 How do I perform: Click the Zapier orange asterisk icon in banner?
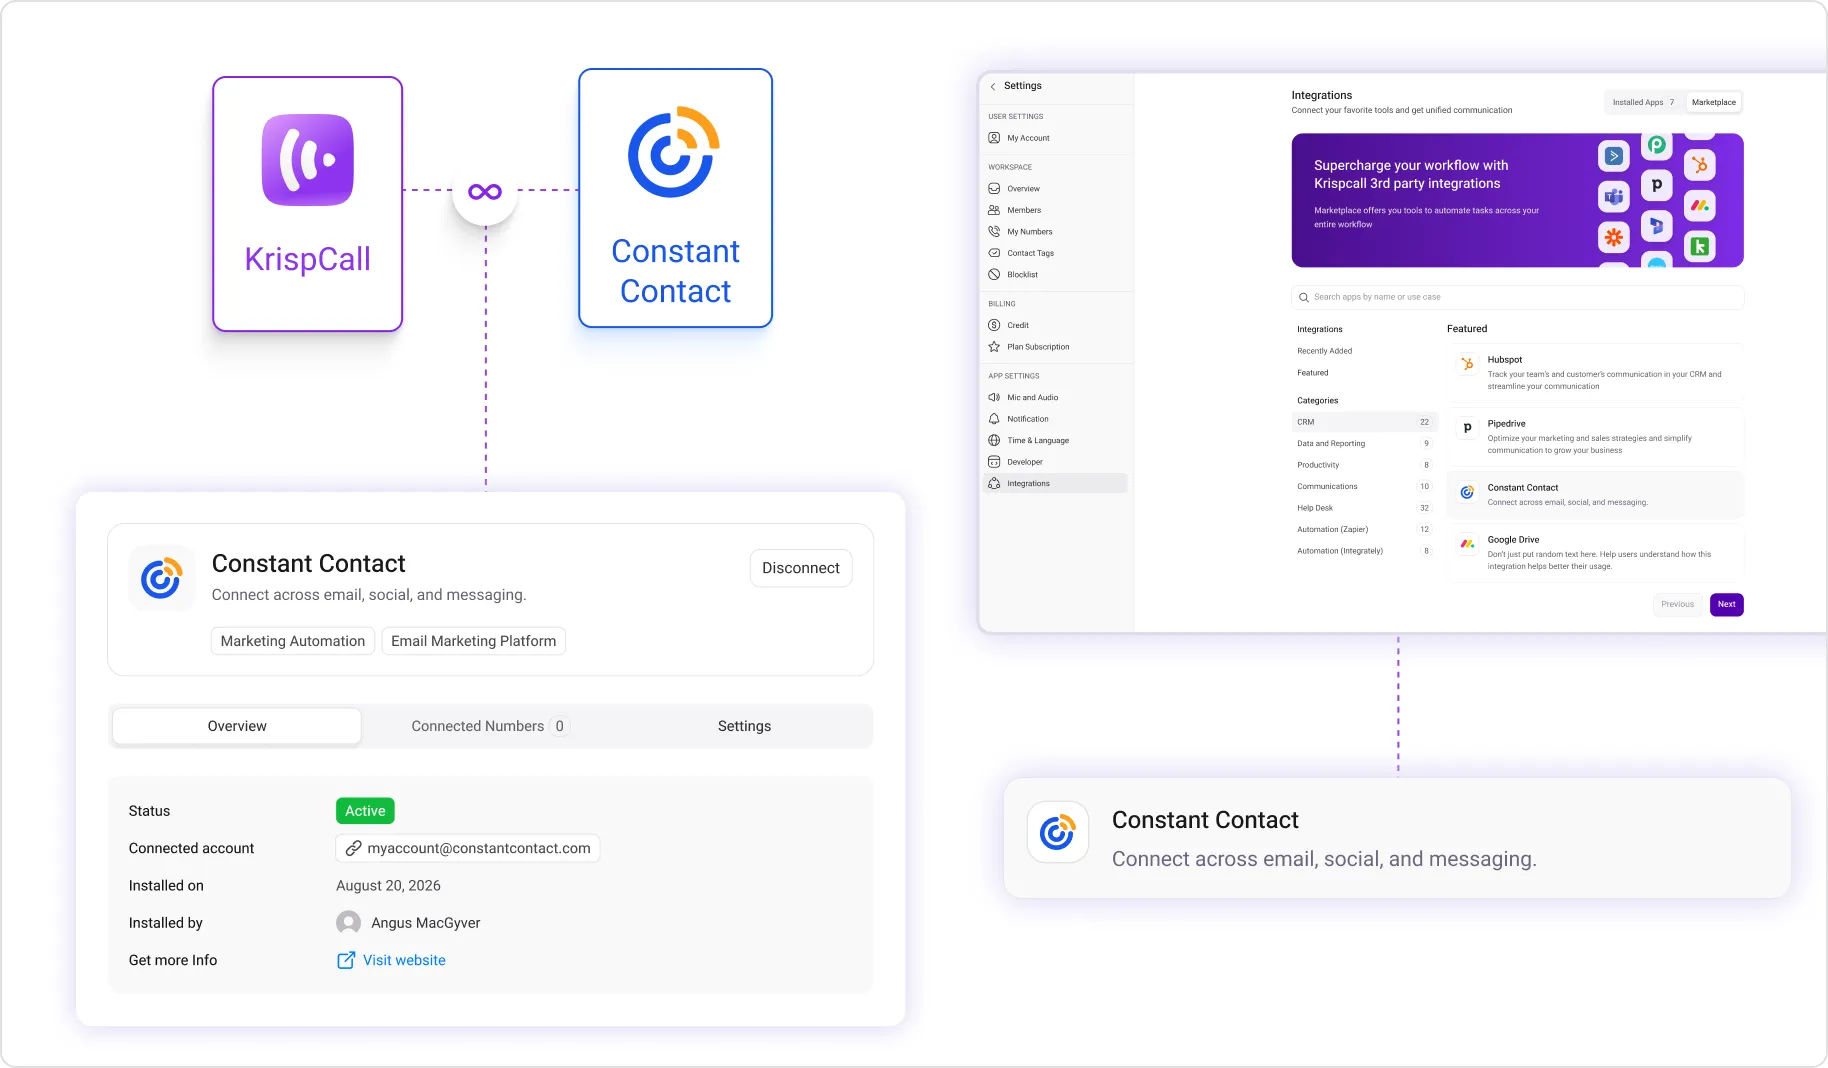[1613, 237]
